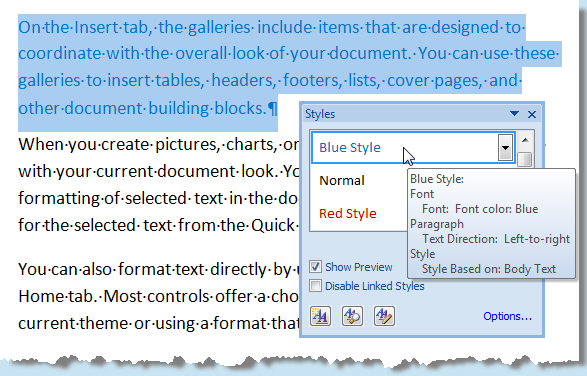Image resolution: width=587 pixels, height=376 pixels.
Task: Click the text "building blocks."
Action: 207,108
